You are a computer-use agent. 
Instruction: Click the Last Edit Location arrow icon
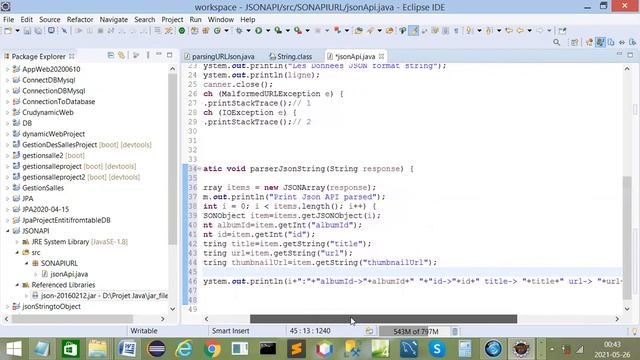click(x=509, y=31)
